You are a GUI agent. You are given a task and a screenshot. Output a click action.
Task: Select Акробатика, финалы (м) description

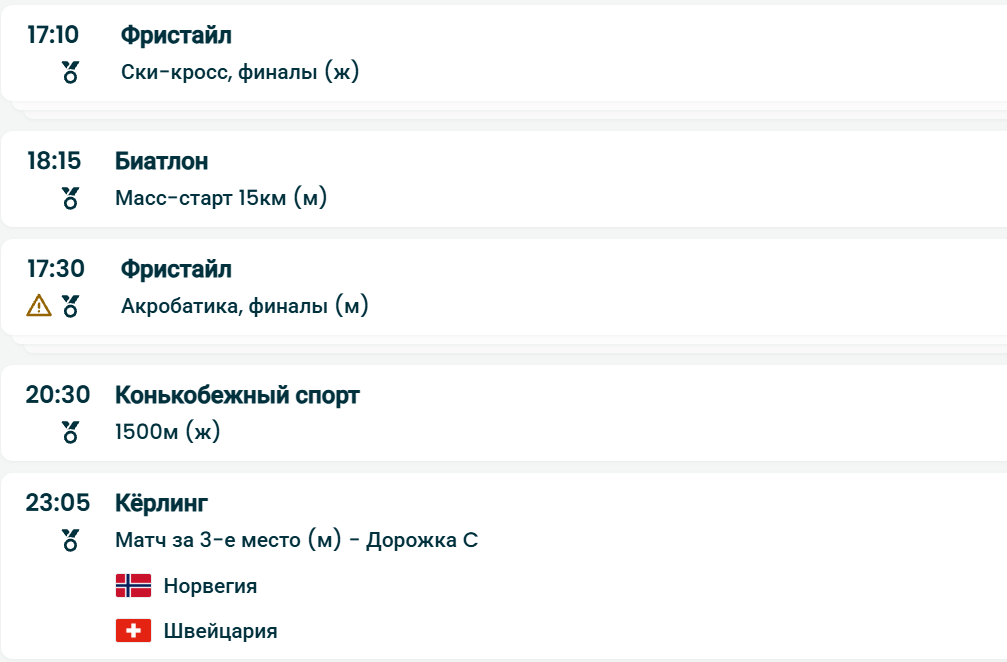245,306
